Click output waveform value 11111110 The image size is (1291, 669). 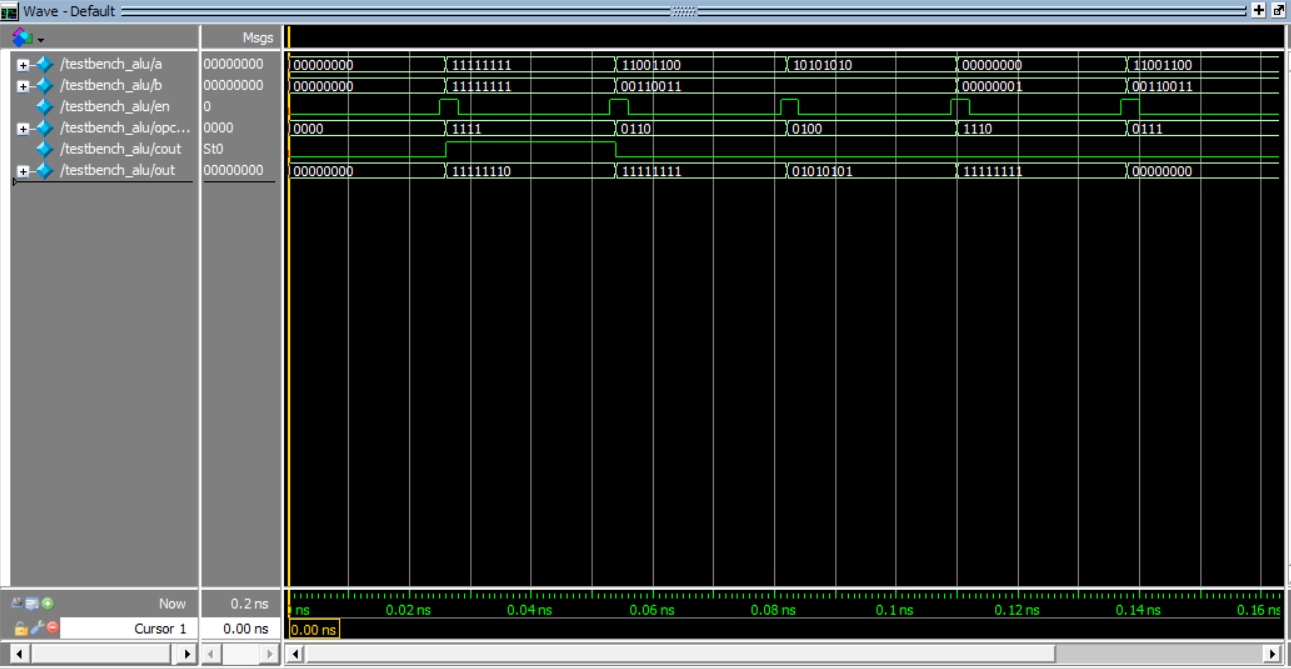pyautogui.click(x=482, y=172)
